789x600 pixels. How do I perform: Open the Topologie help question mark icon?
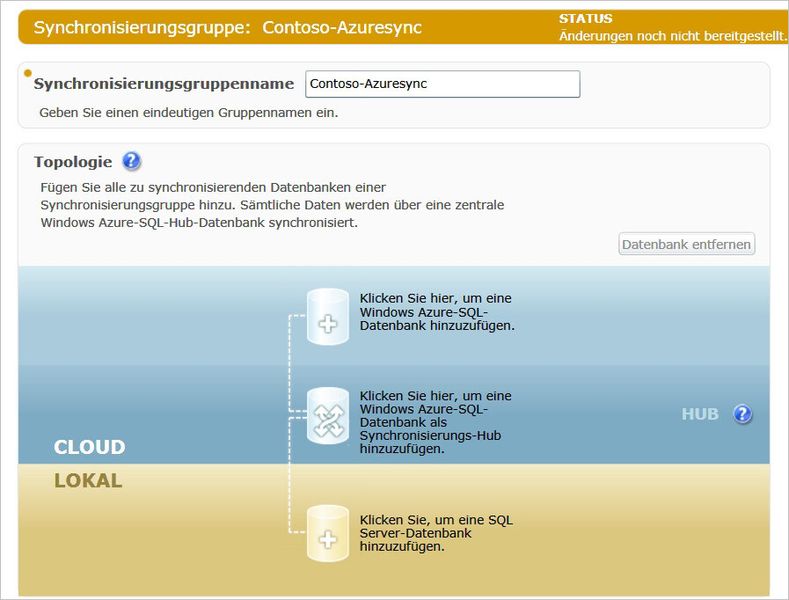pos(131,161)
